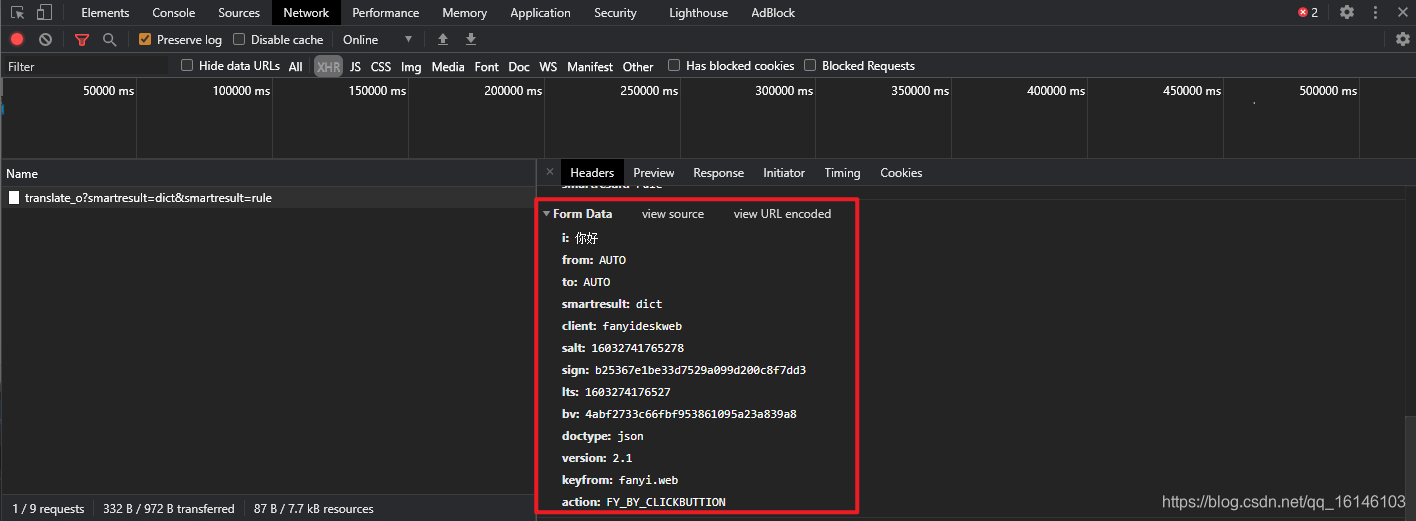Open DevTools settings gear at top
1416x521 pixels.
pyautogui.click(x=1347, y=12)
